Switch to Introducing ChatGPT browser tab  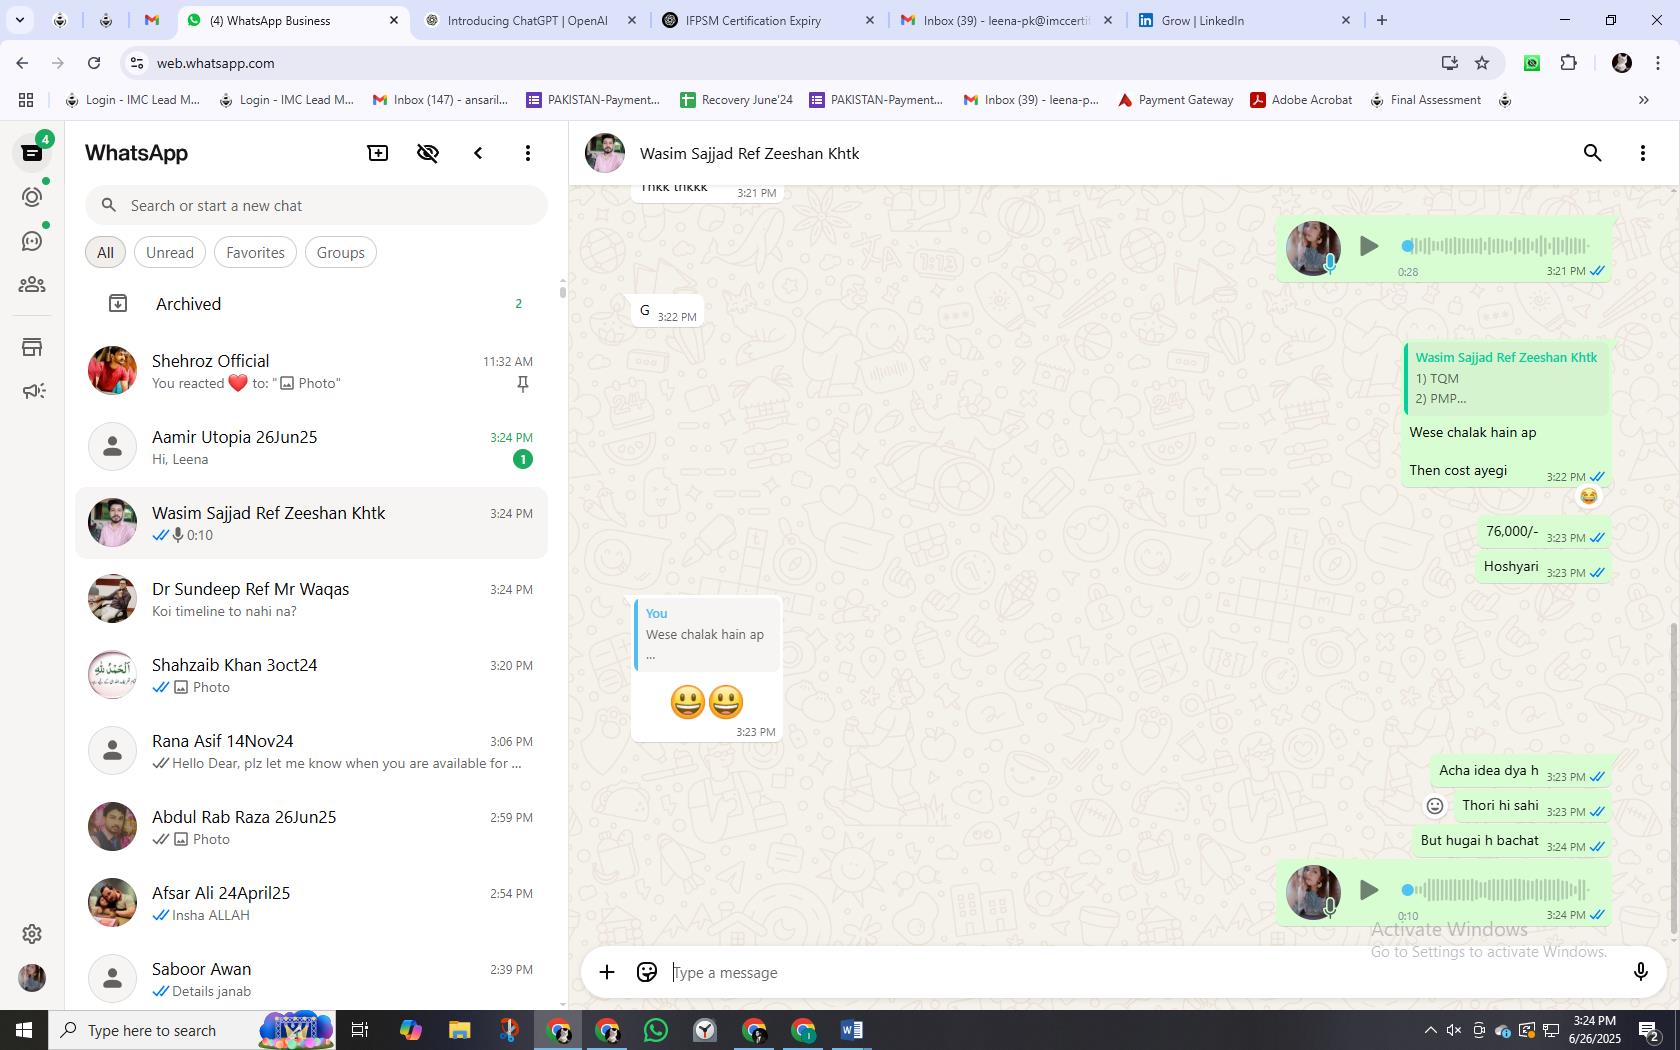click(x=527, y=20)
